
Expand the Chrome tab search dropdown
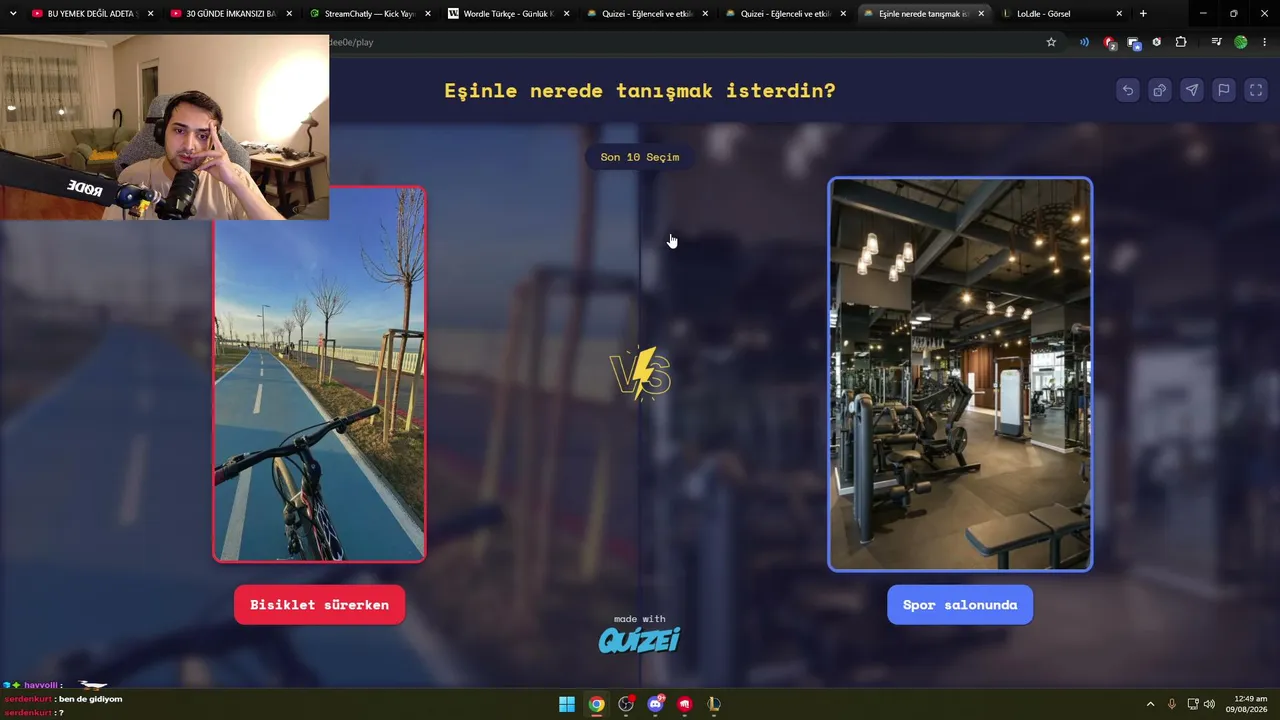click(x=13, y=14)
